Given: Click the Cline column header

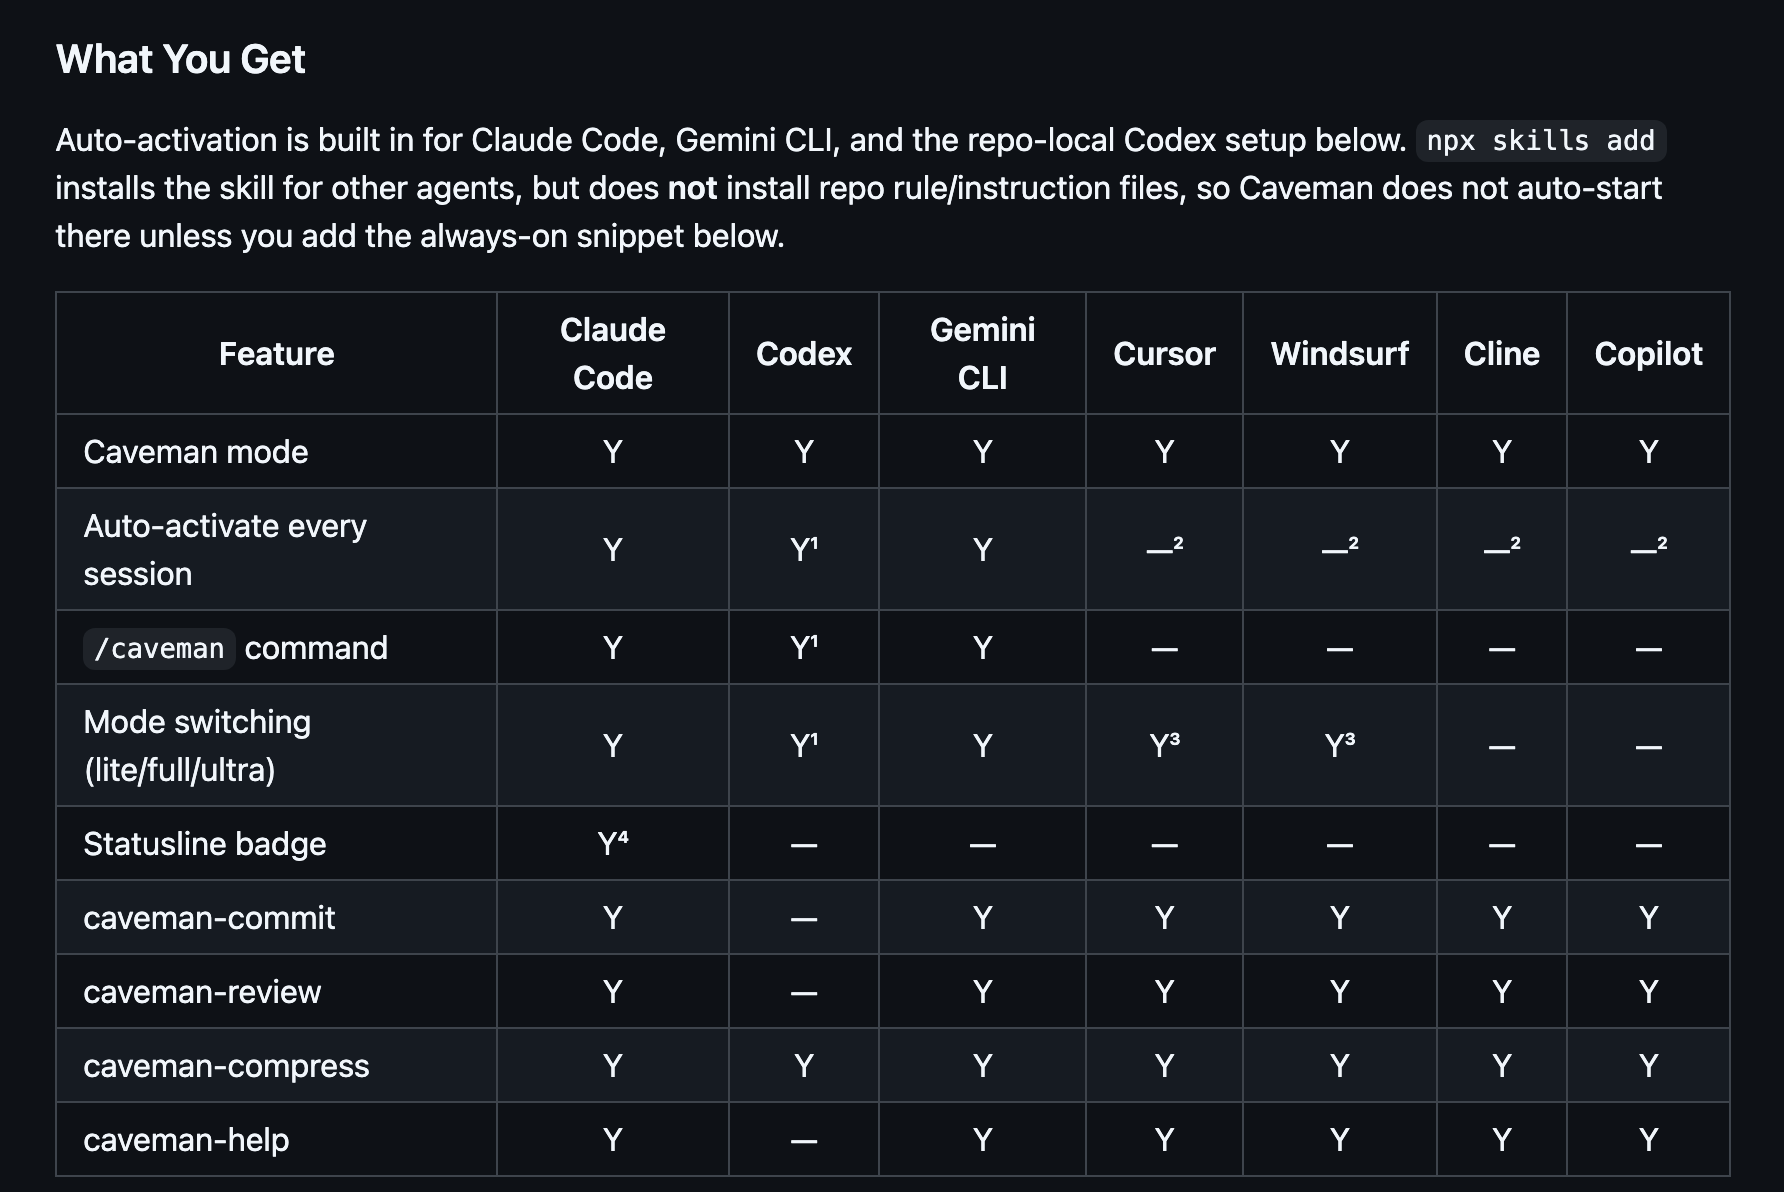Looking at the screenshot, I should [1501, 354].
